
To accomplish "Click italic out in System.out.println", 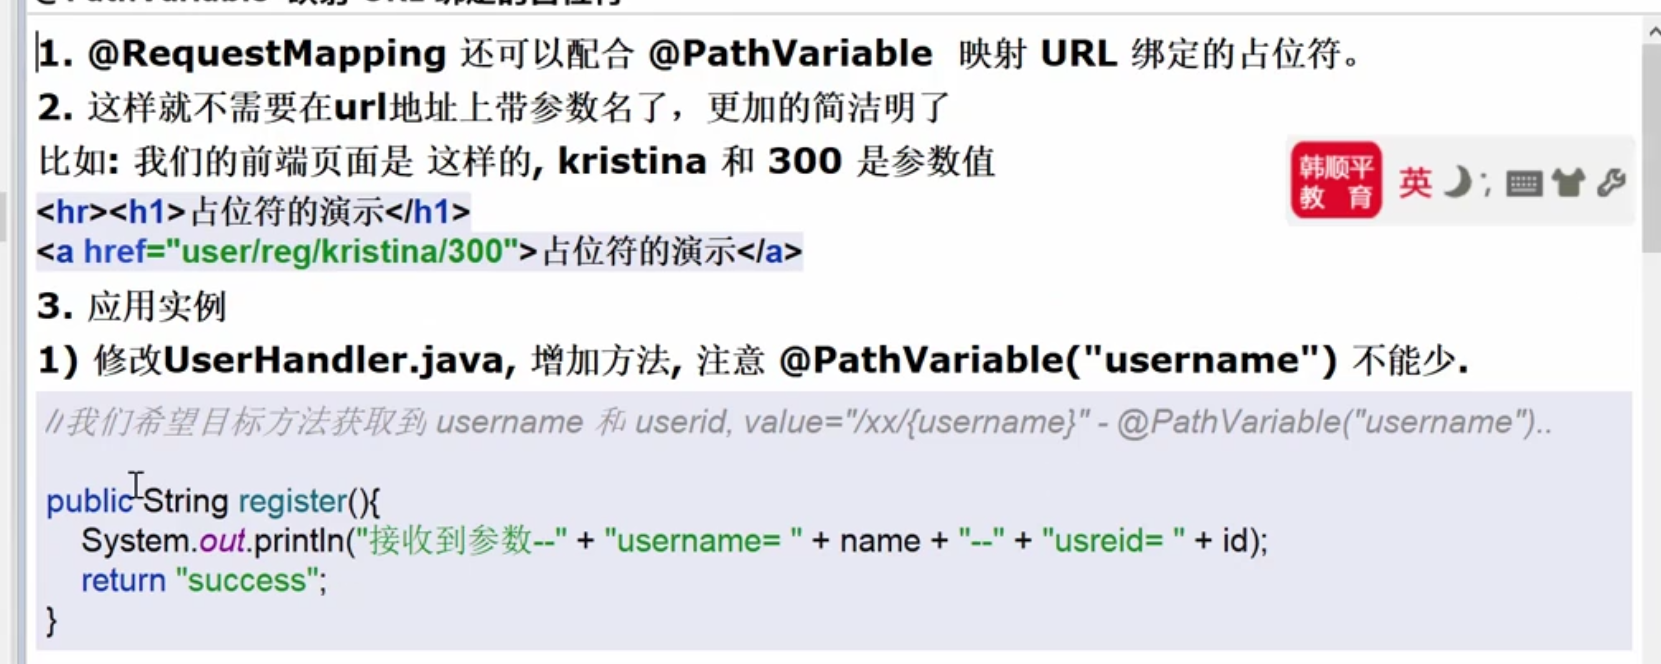I will (222, 541).
